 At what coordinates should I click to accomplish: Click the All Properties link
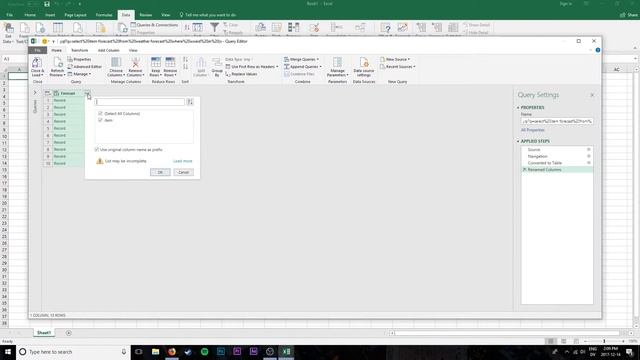tap(533, 130)
